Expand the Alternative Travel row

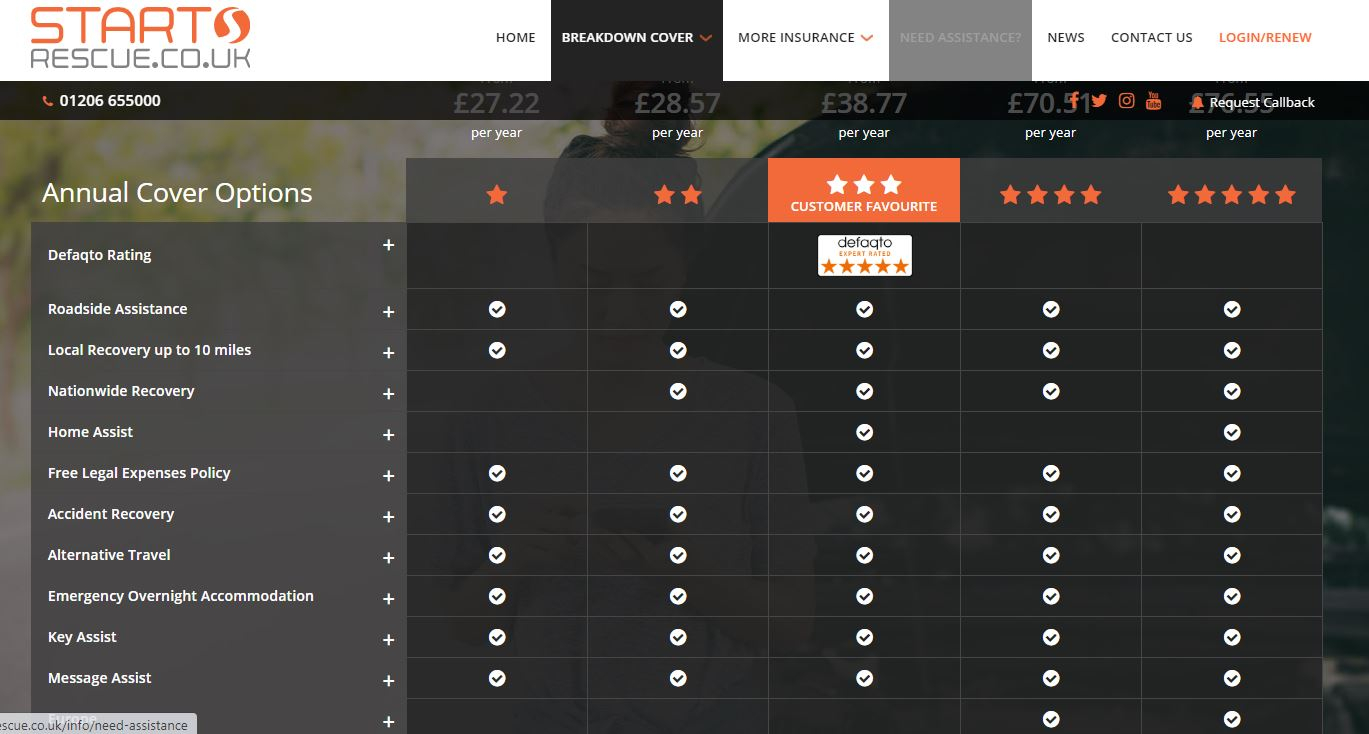388,558
